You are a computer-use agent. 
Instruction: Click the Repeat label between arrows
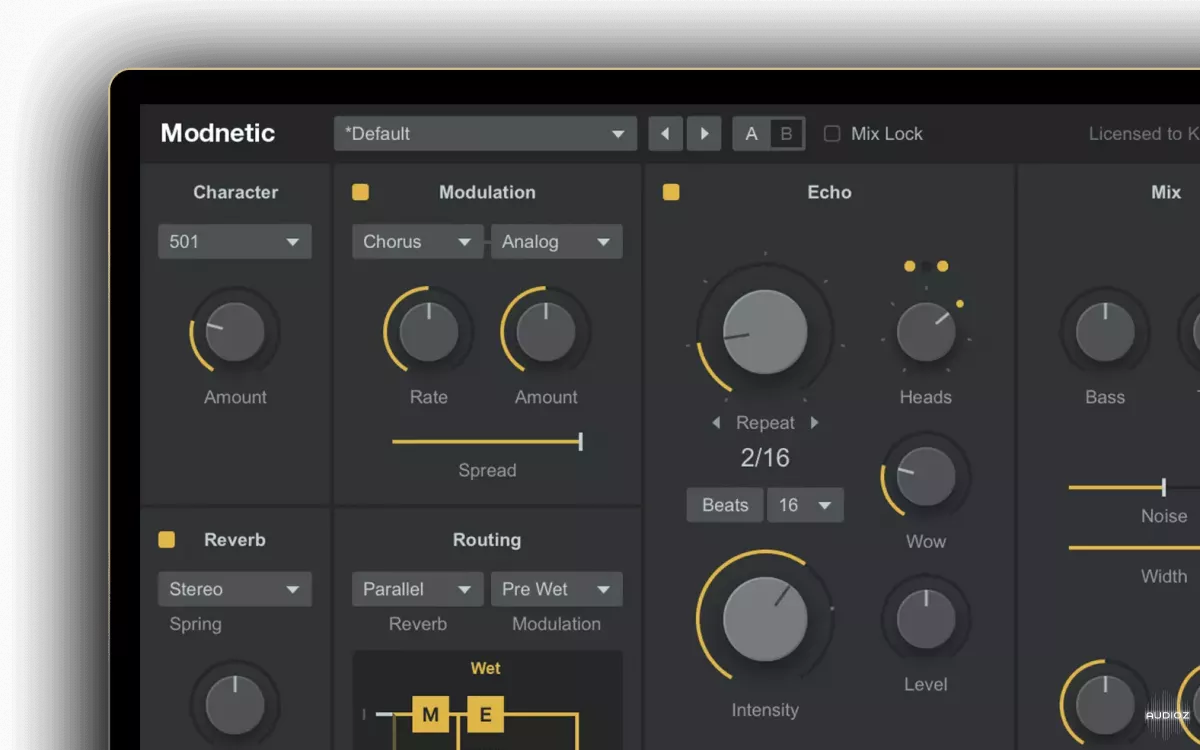(765, 423)
